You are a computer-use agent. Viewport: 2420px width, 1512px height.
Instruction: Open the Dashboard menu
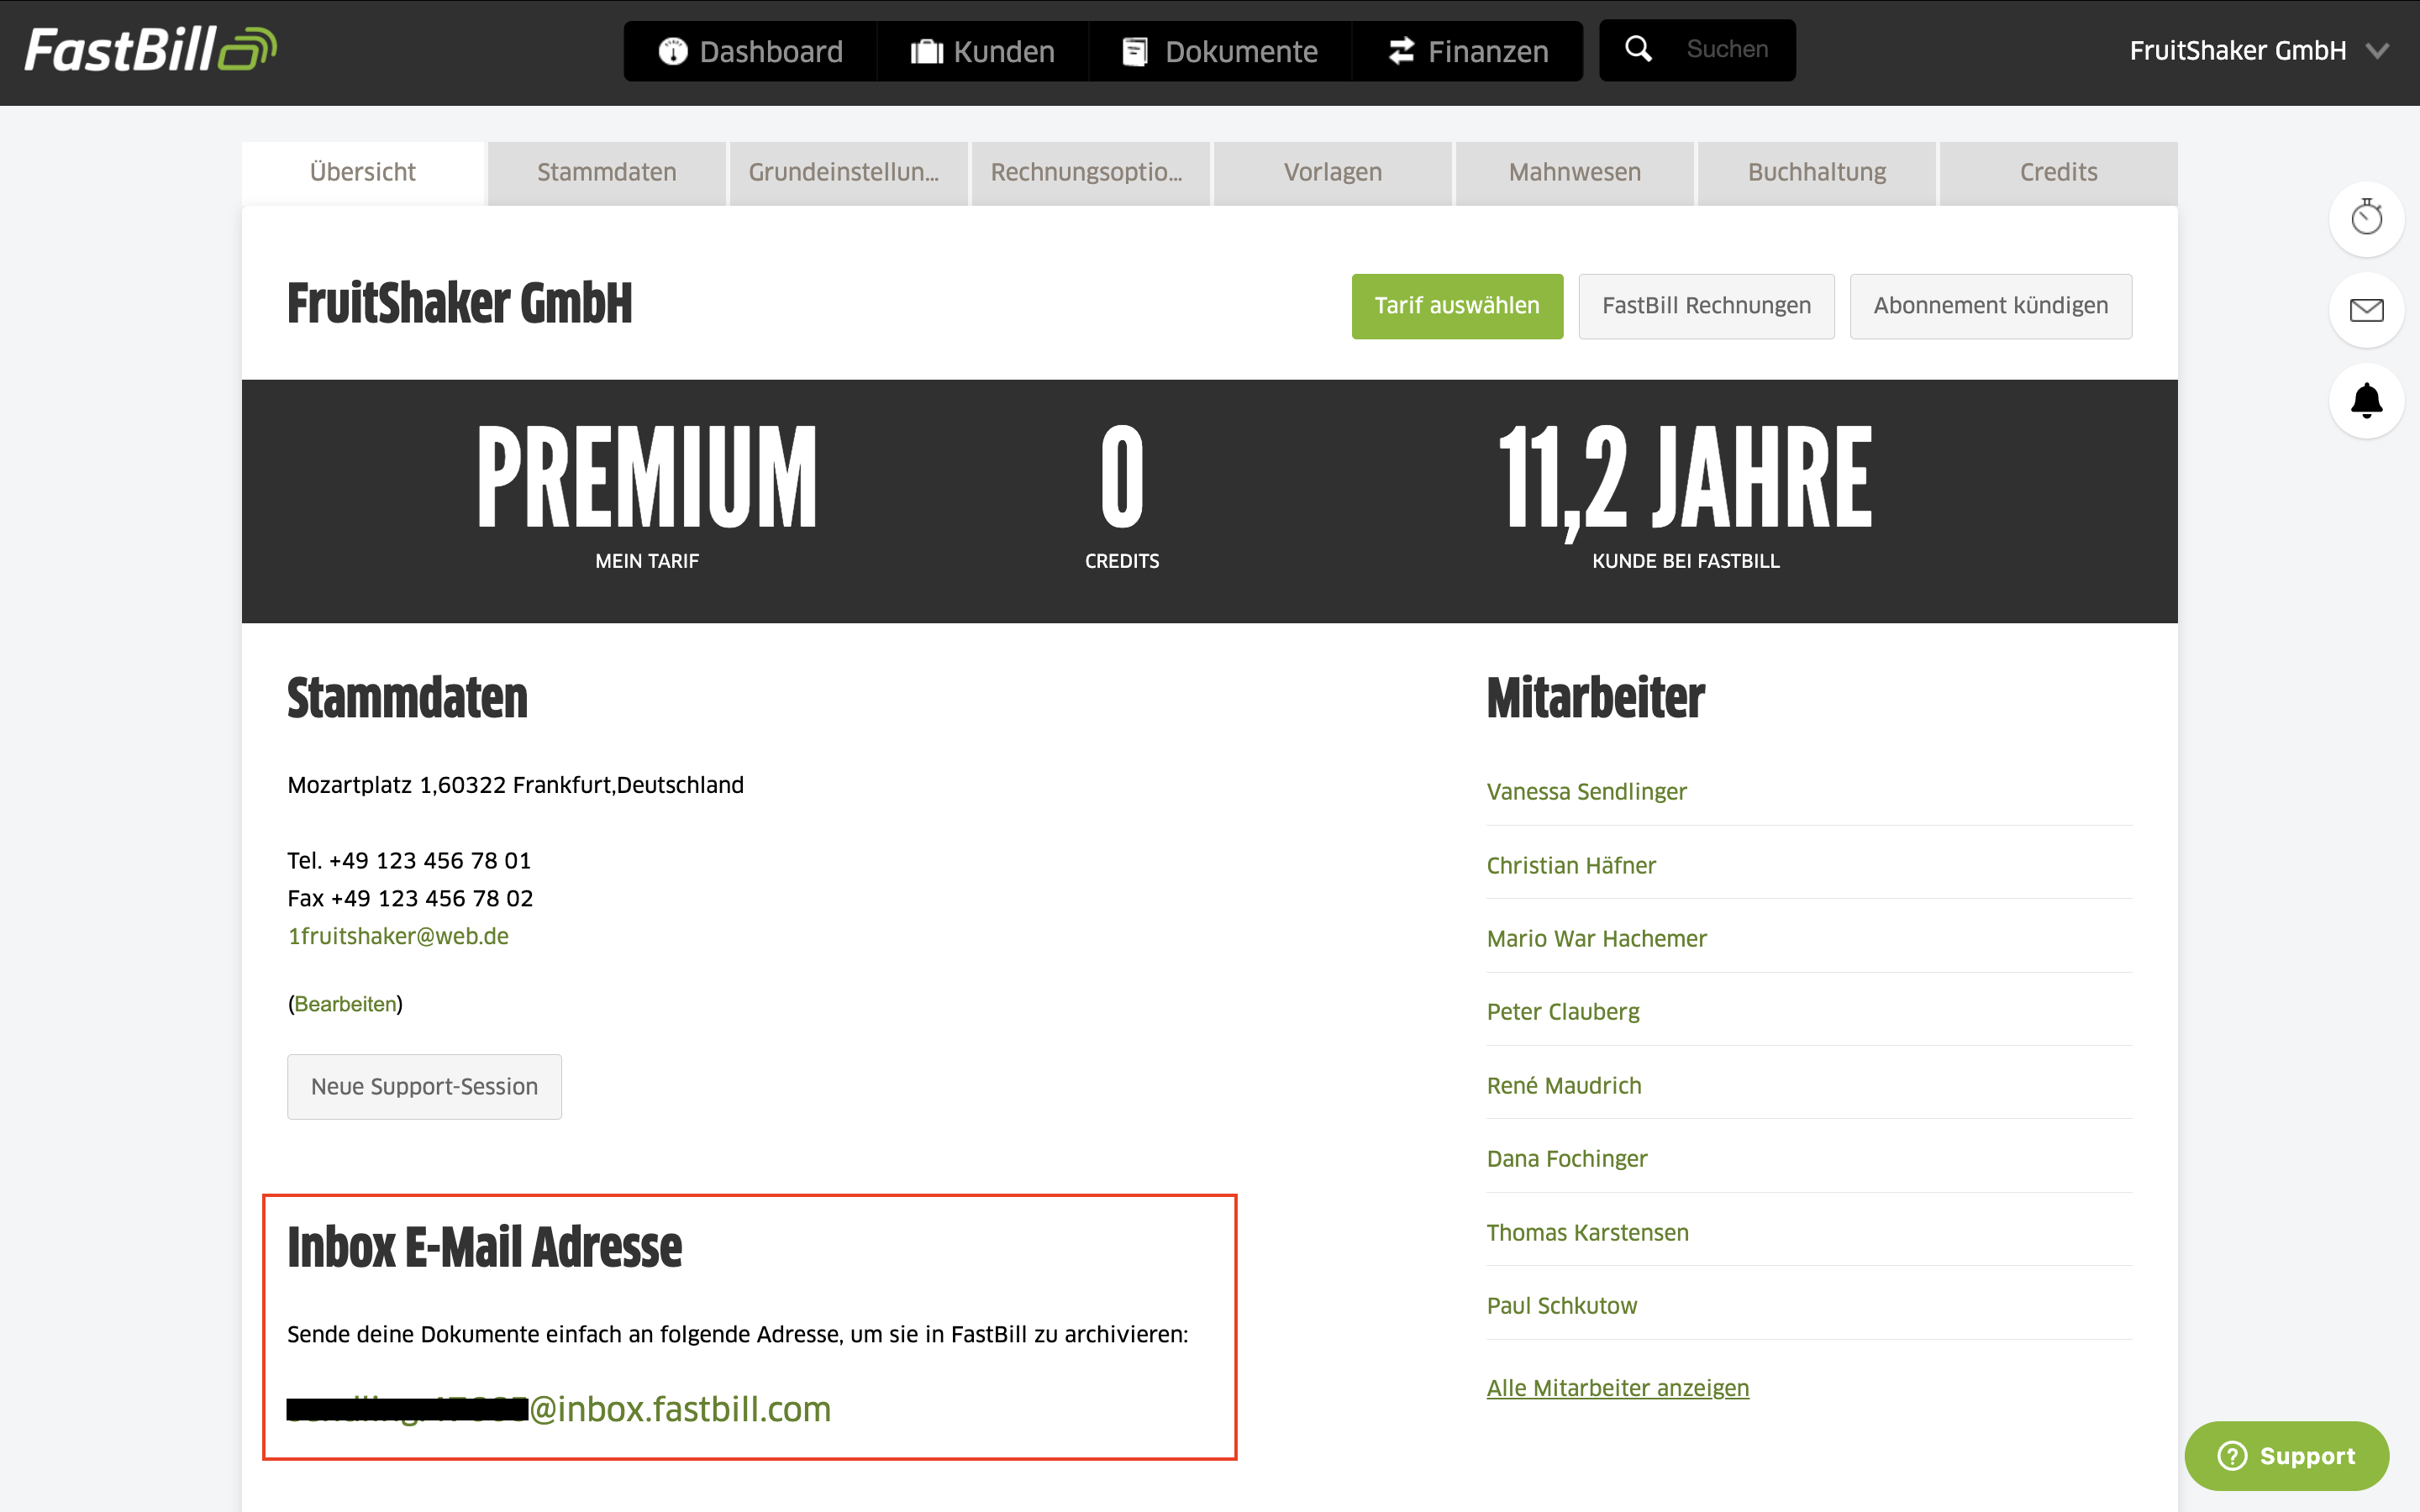click(x=750, y=51)
